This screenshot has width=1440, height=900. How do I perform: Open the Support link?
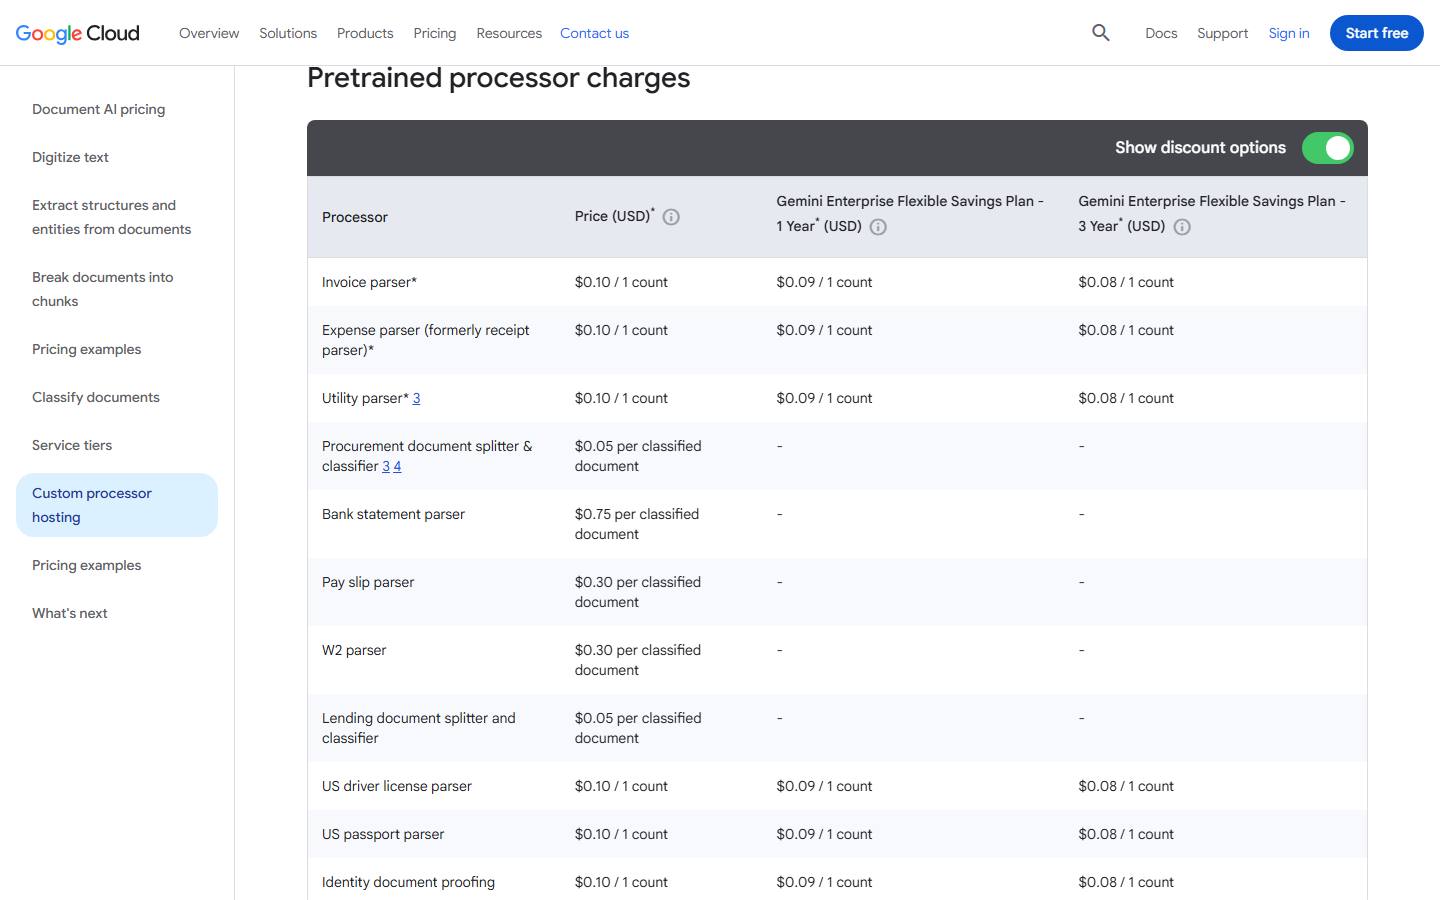[x=1222, y=33]
